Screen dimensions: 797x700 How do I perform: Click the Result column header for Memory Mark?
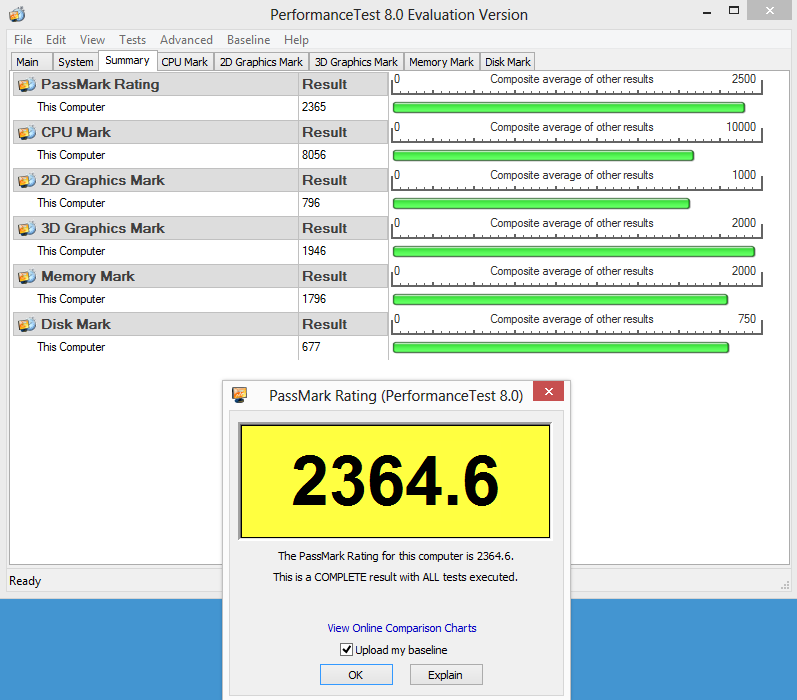[x=325, y=276]
